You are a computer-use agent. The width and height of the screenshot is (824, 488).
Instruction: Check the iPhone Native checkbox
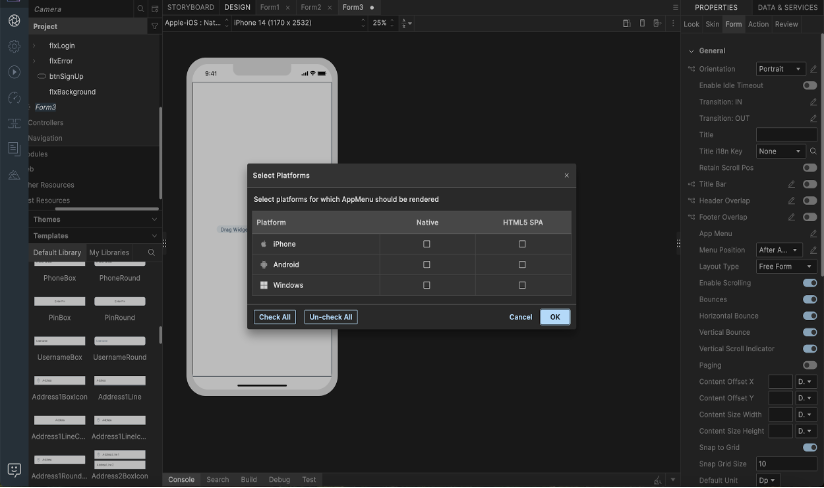tap(427, 244)
